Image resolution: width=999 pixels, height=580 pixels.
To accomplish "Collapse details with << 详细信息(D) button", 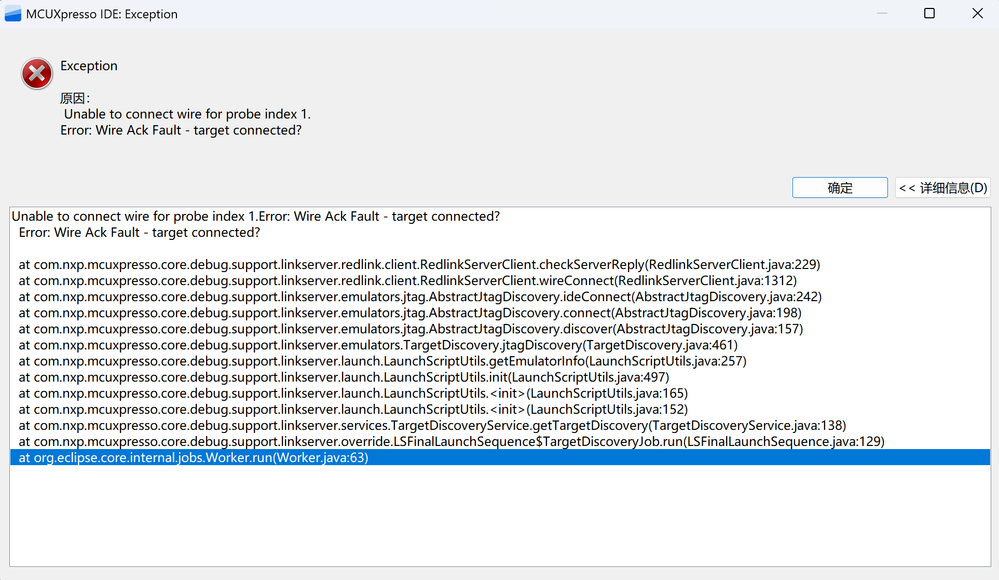I will click(942, 187).
